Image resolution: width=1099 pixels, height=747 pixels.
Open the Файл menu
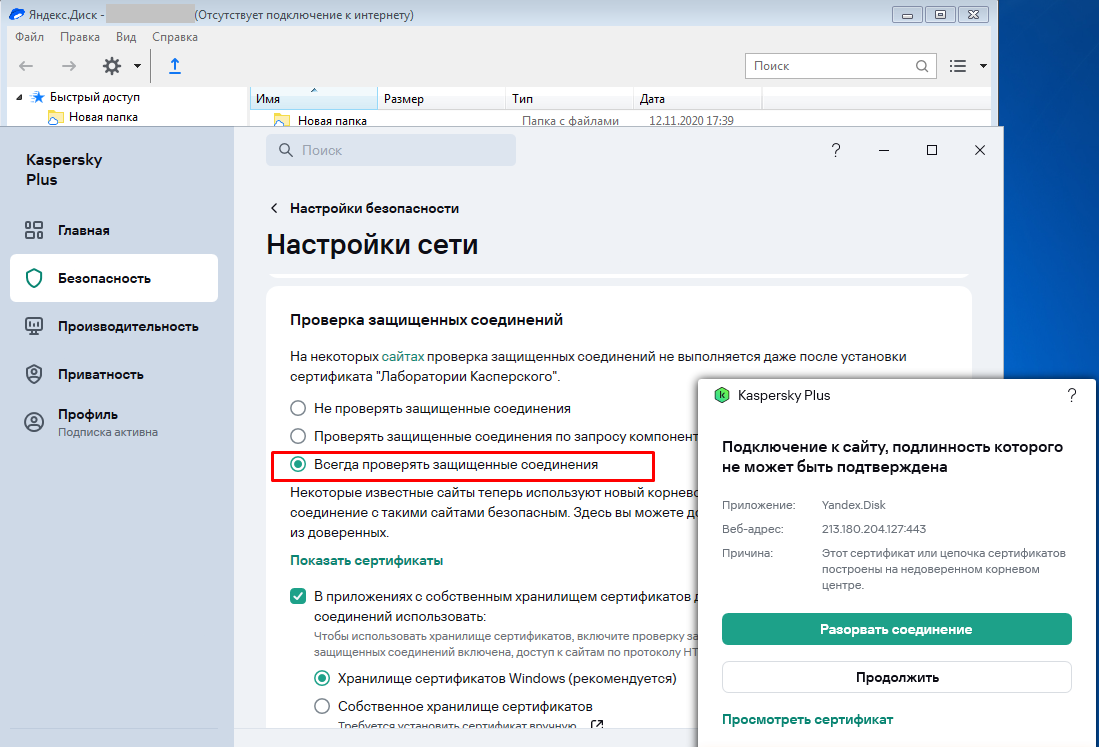(x=29, y=36)
